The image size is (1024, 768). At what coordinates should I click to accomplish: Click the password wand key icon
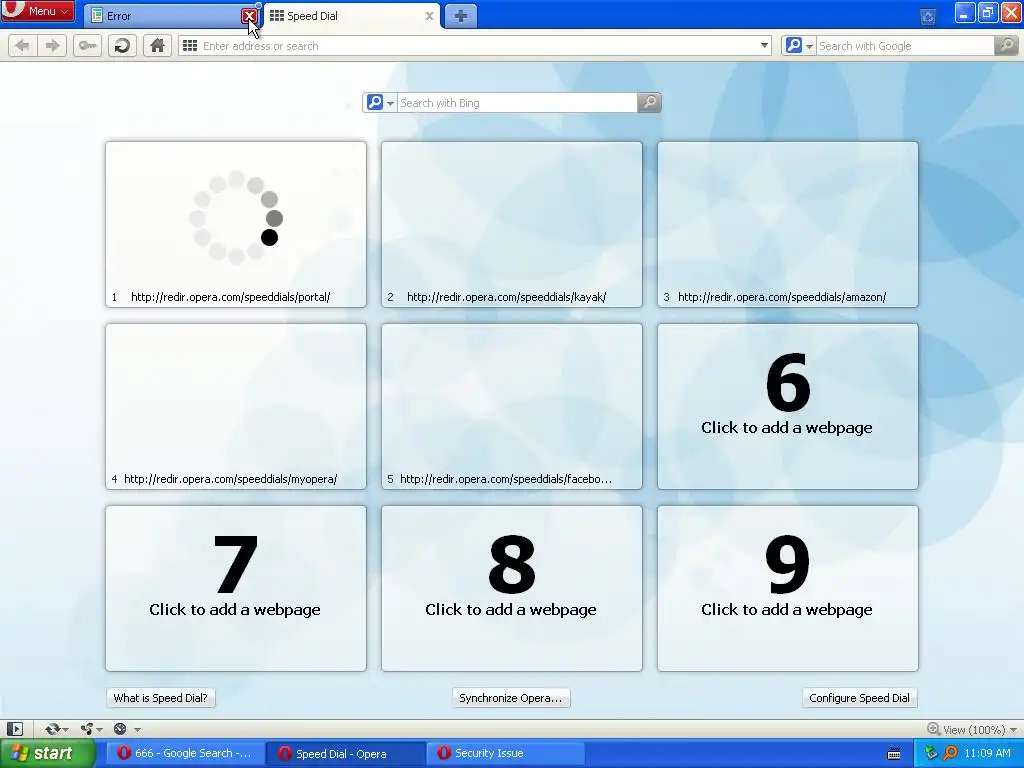tap(87, 46)
